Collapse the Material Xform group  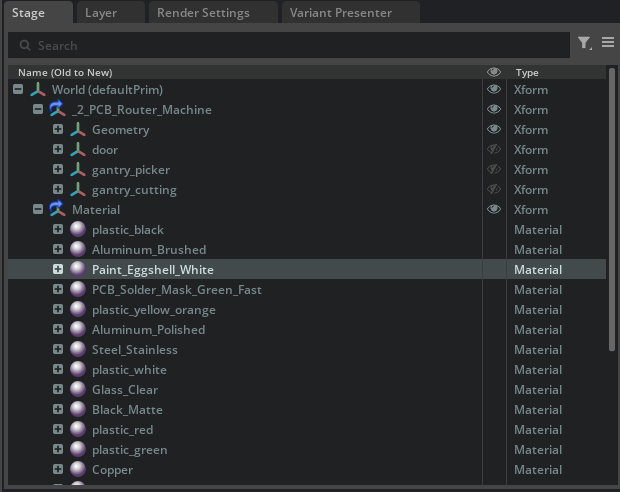(x=38, y=210)
